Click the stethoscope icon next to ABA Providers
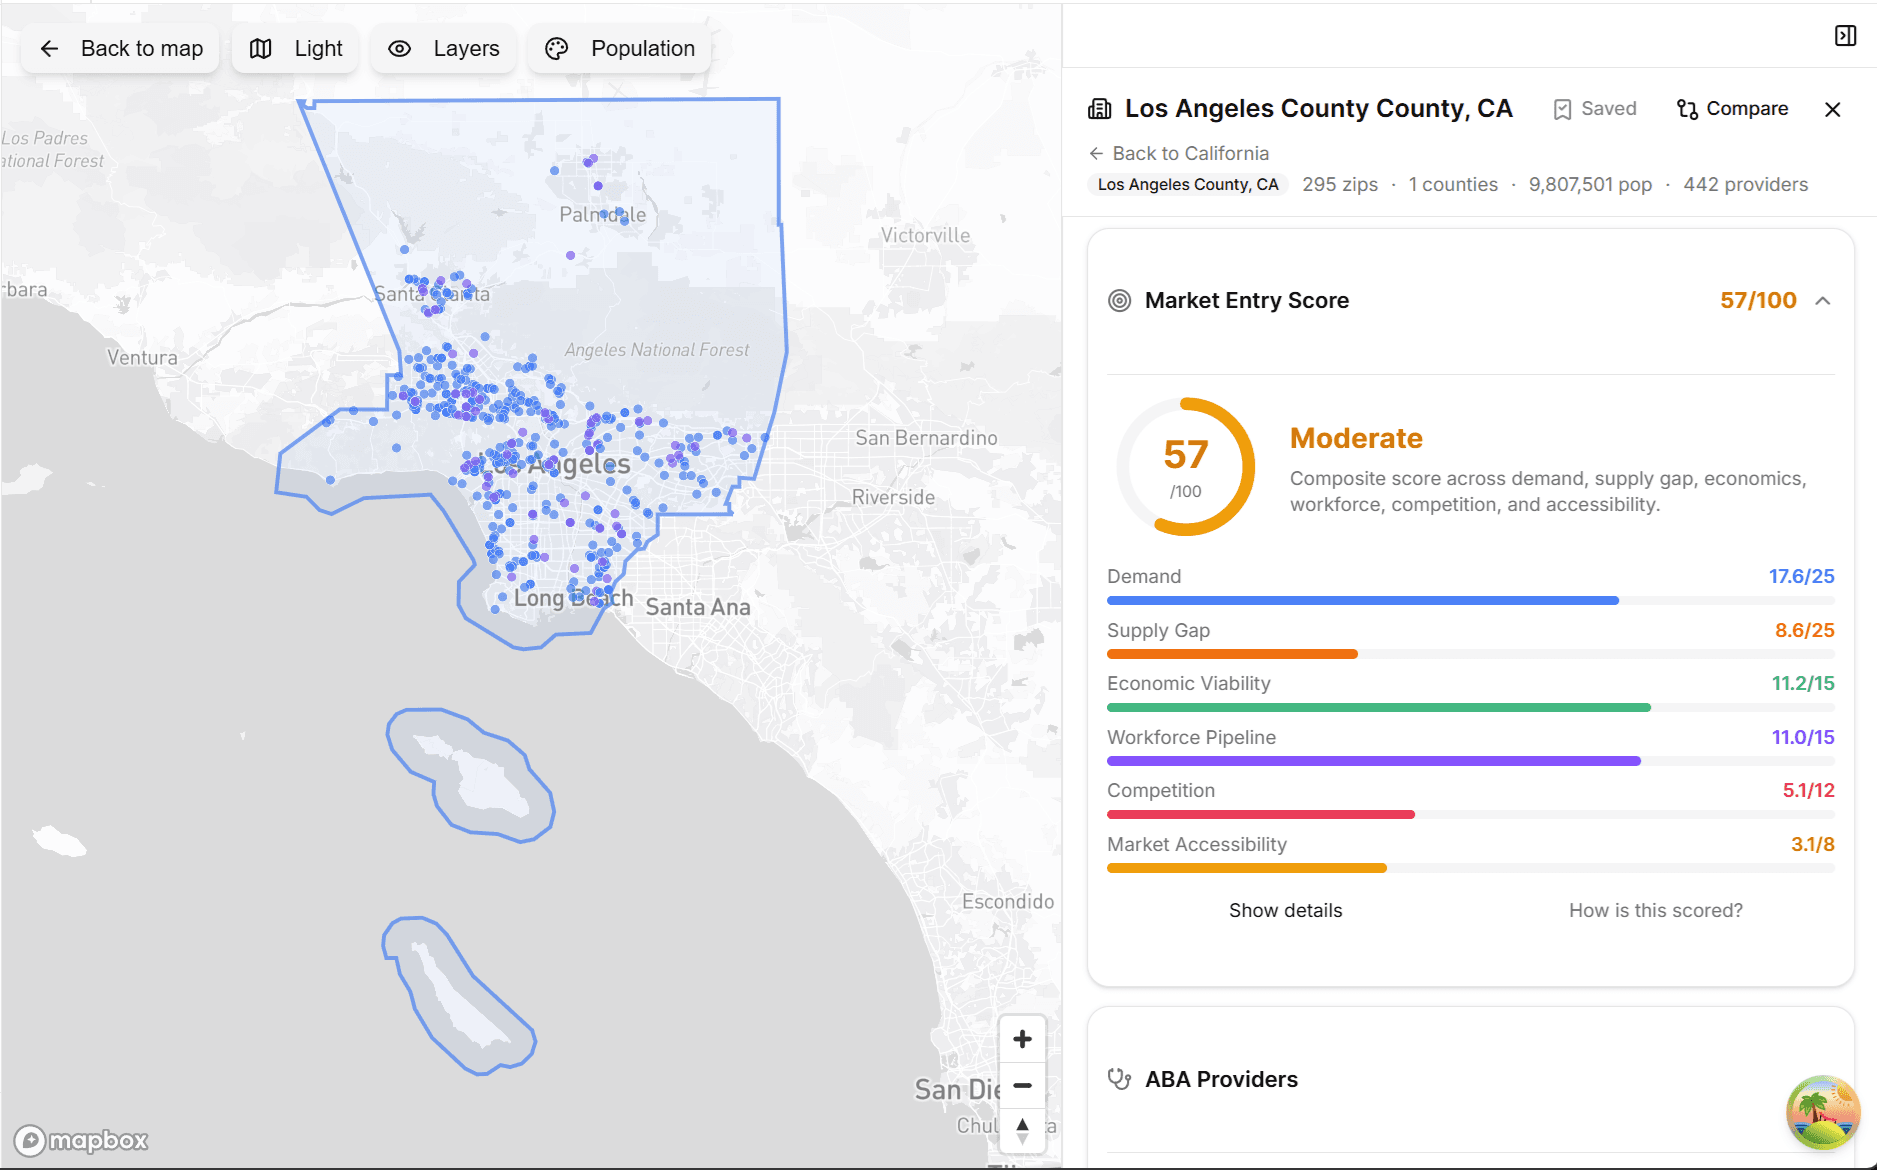Screen dimensions: 1877x1170 pyautogui.click(x=1120, y=1079)
